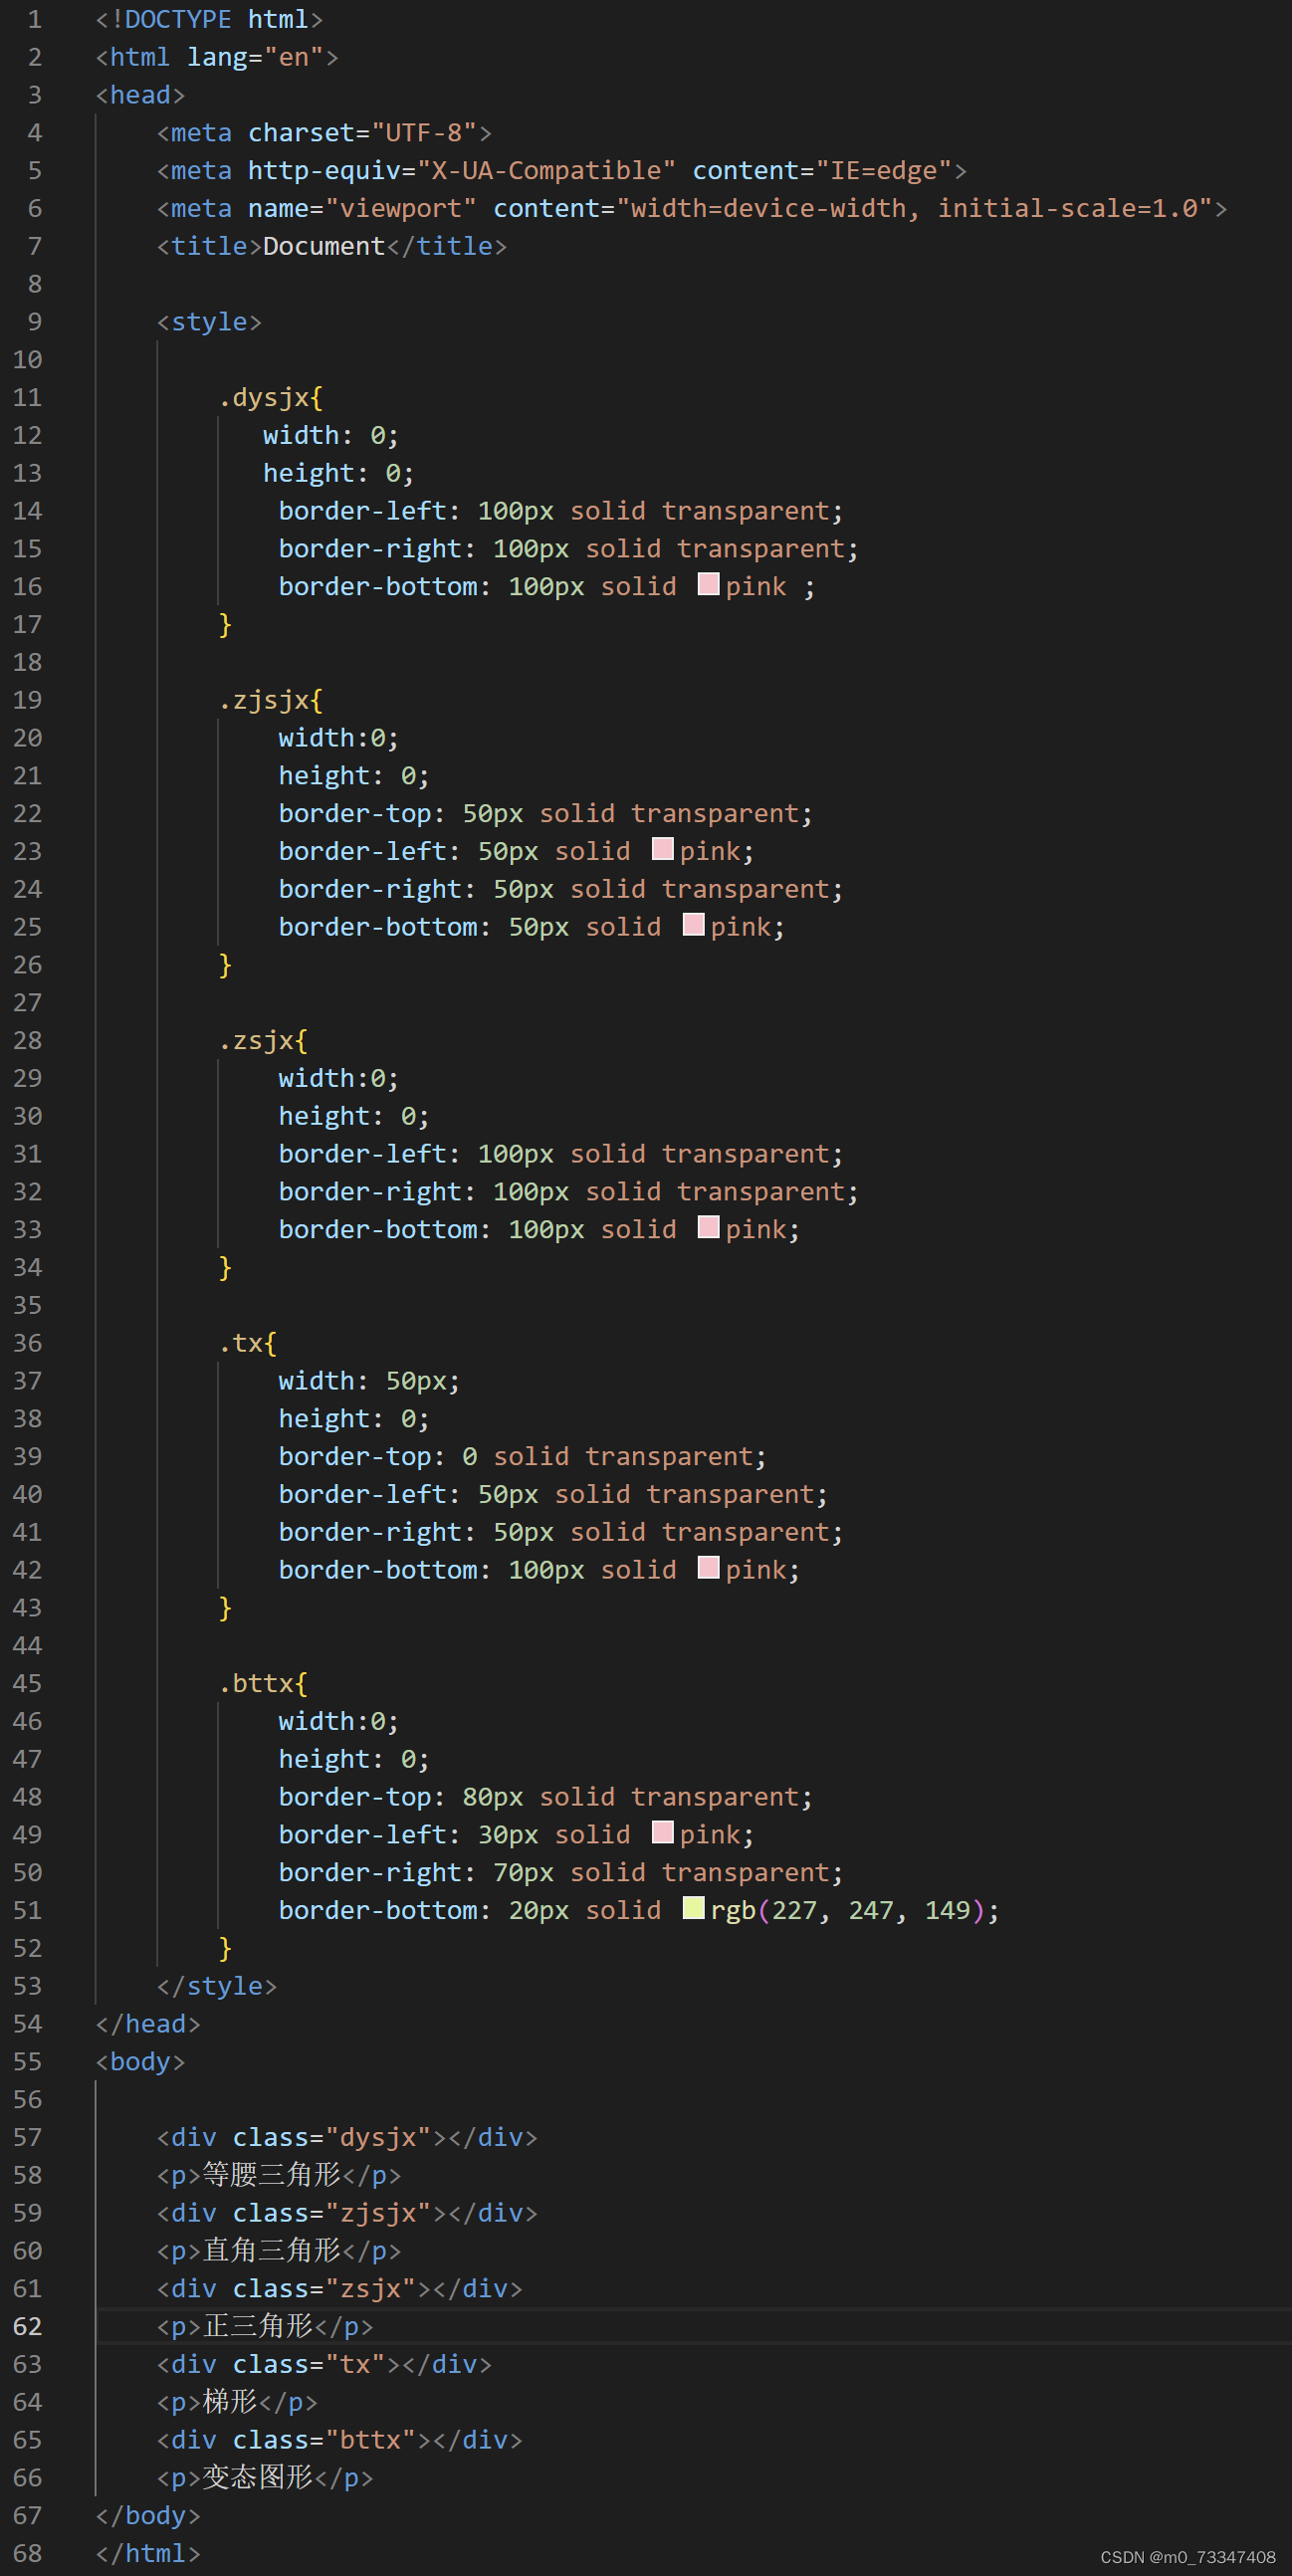Click the closing brace on line 17
1292x2576 pixels.
click(225, 625)
